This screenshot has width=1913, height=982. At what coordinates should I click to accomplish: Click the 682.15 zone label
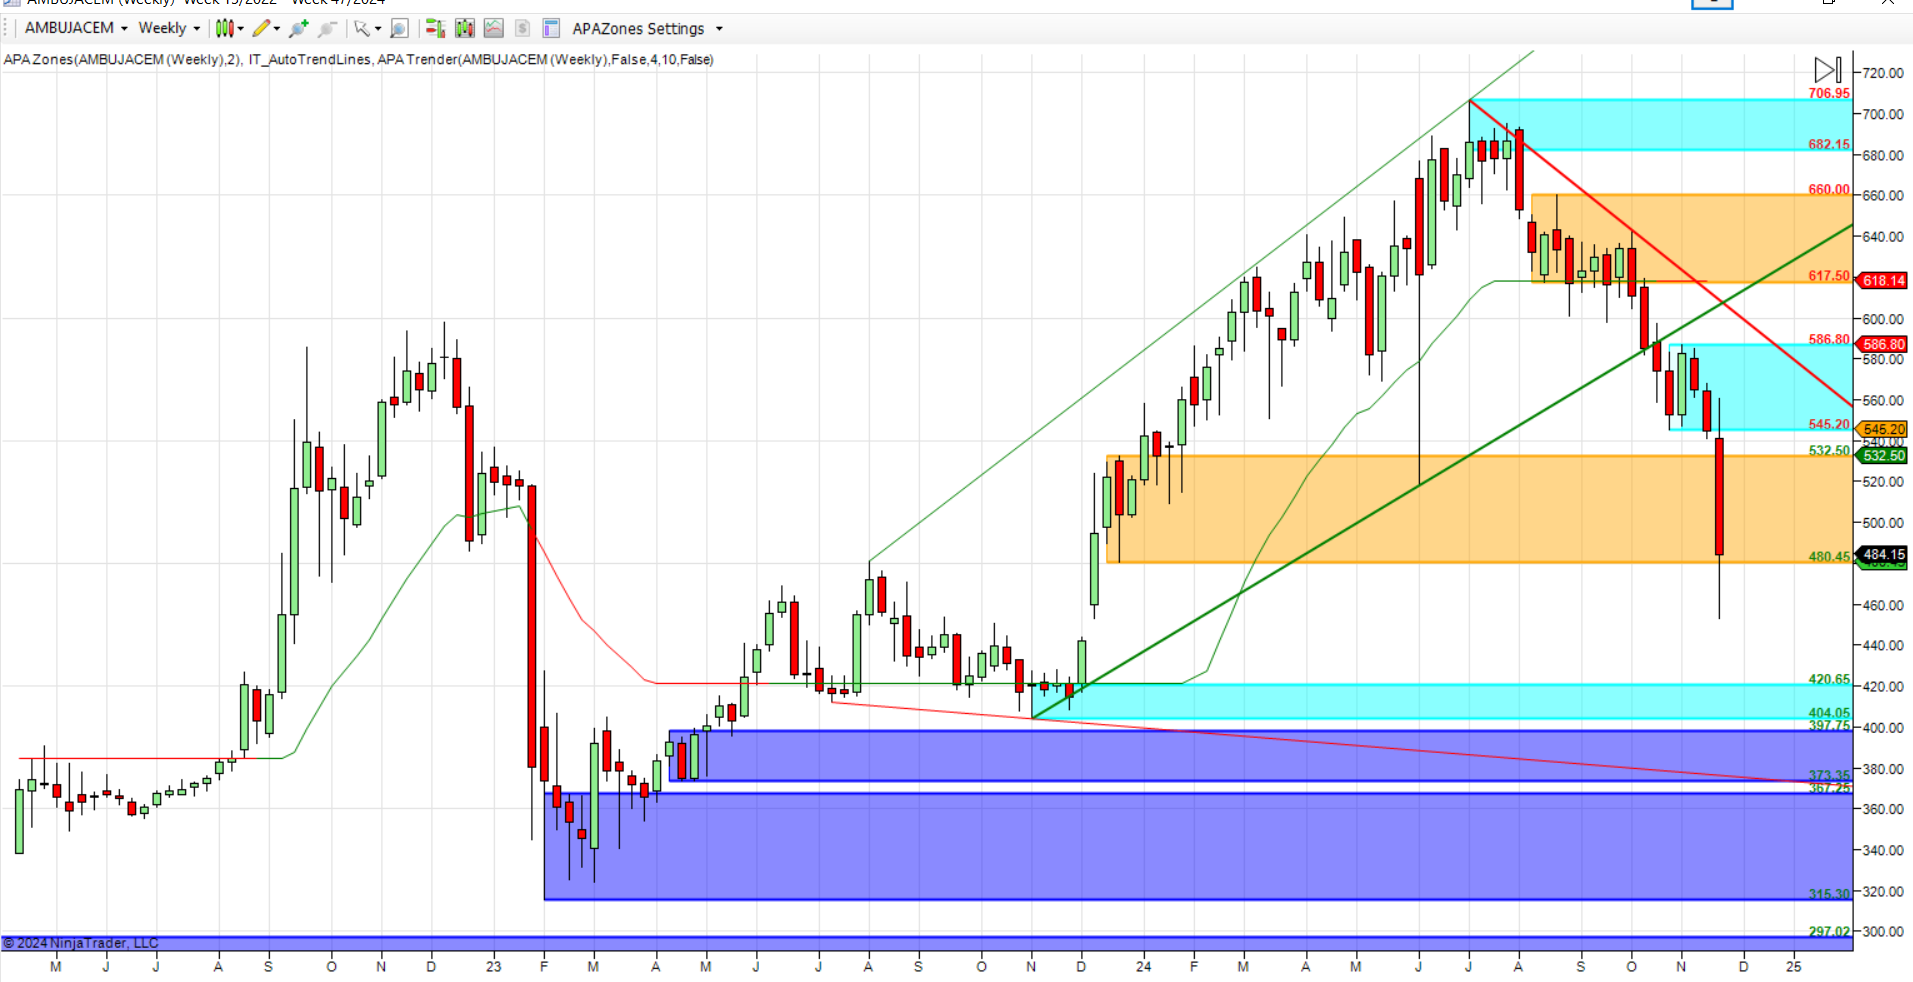click(x=1829, y=144)
